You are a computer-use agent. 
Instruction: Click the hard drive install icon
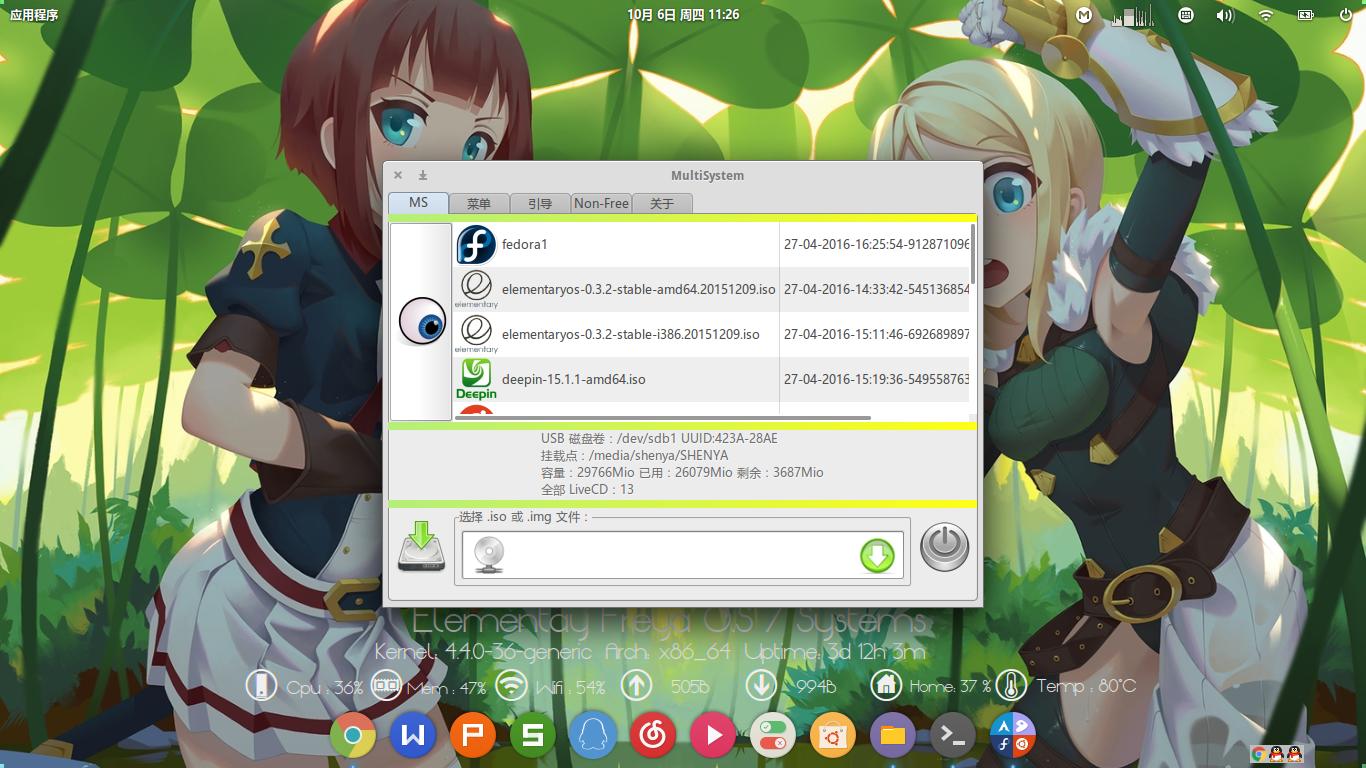pyautogui.click(x=421, y=547)
